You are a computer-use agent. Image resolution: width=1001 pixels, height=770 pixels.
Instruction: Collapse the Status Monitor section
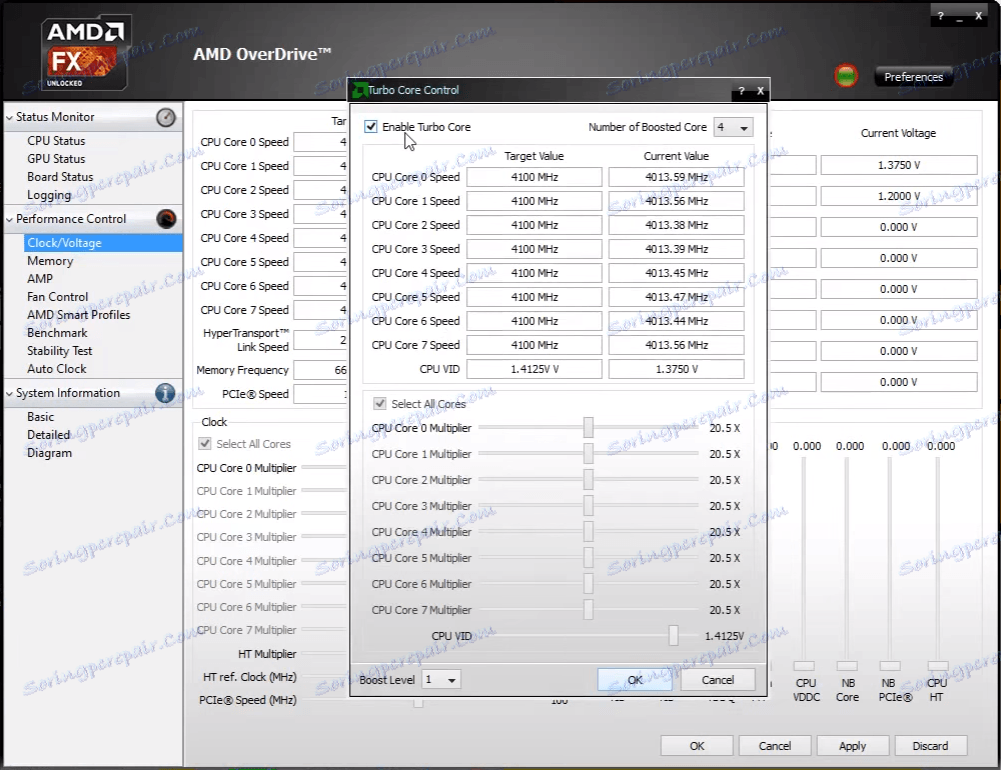(9, 117)
